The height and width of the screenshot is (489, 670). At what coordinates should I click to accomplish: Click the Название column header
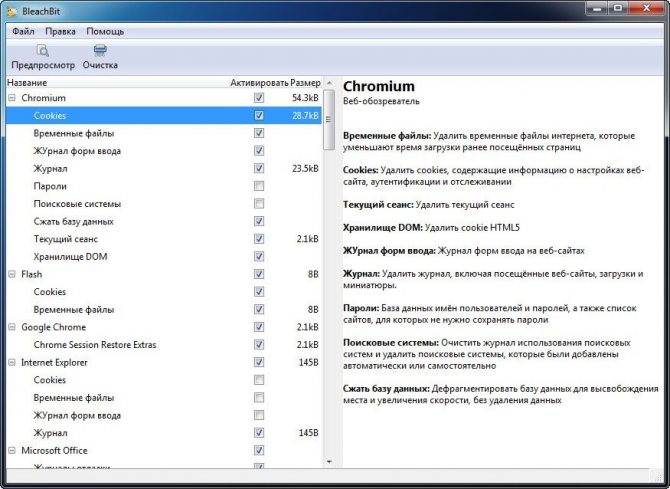(28, 81)
